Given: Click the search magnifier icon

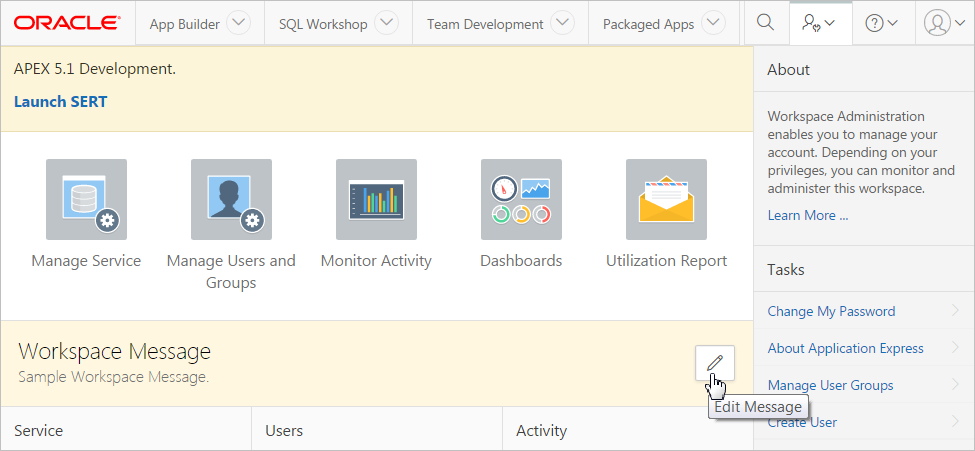Looking at the screenshot, I should [x=765, y=23].
